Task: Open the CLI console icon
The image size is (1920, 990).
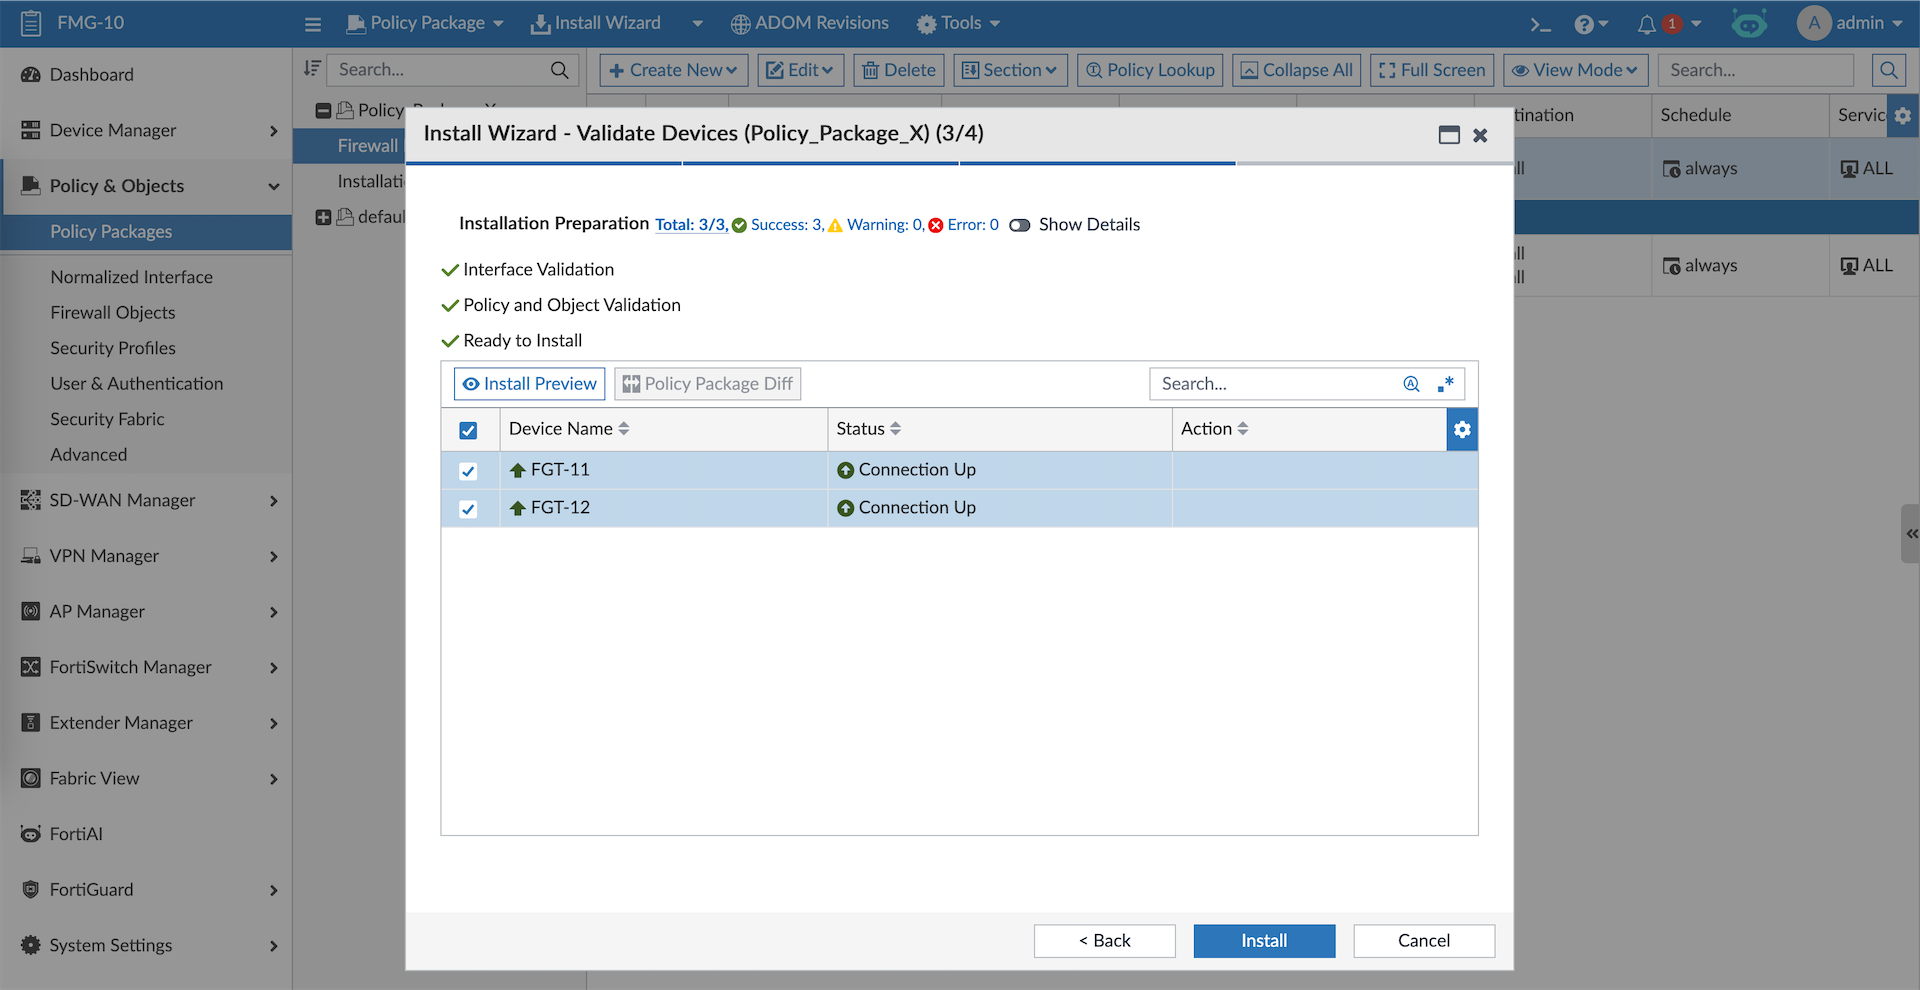Action: [1540, 24]
